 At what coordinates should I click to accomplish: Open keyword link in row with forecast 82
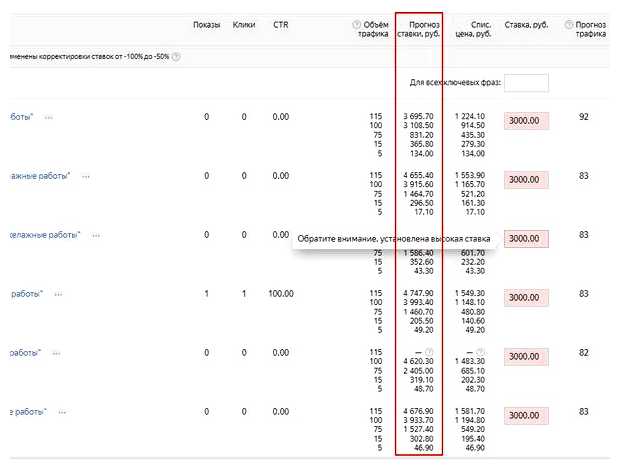coord(25,352)
